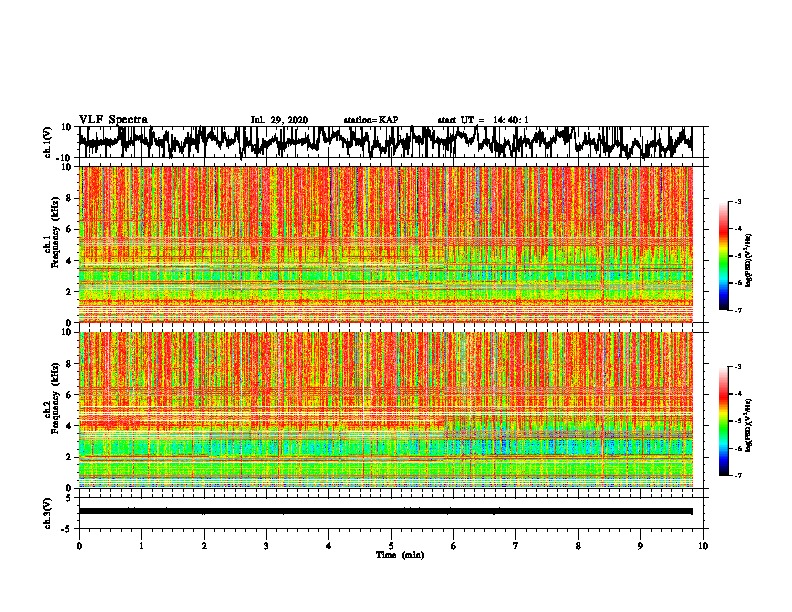
Task: Click inside the ch.2 spectrogram panel
Action: pos(385,410)
